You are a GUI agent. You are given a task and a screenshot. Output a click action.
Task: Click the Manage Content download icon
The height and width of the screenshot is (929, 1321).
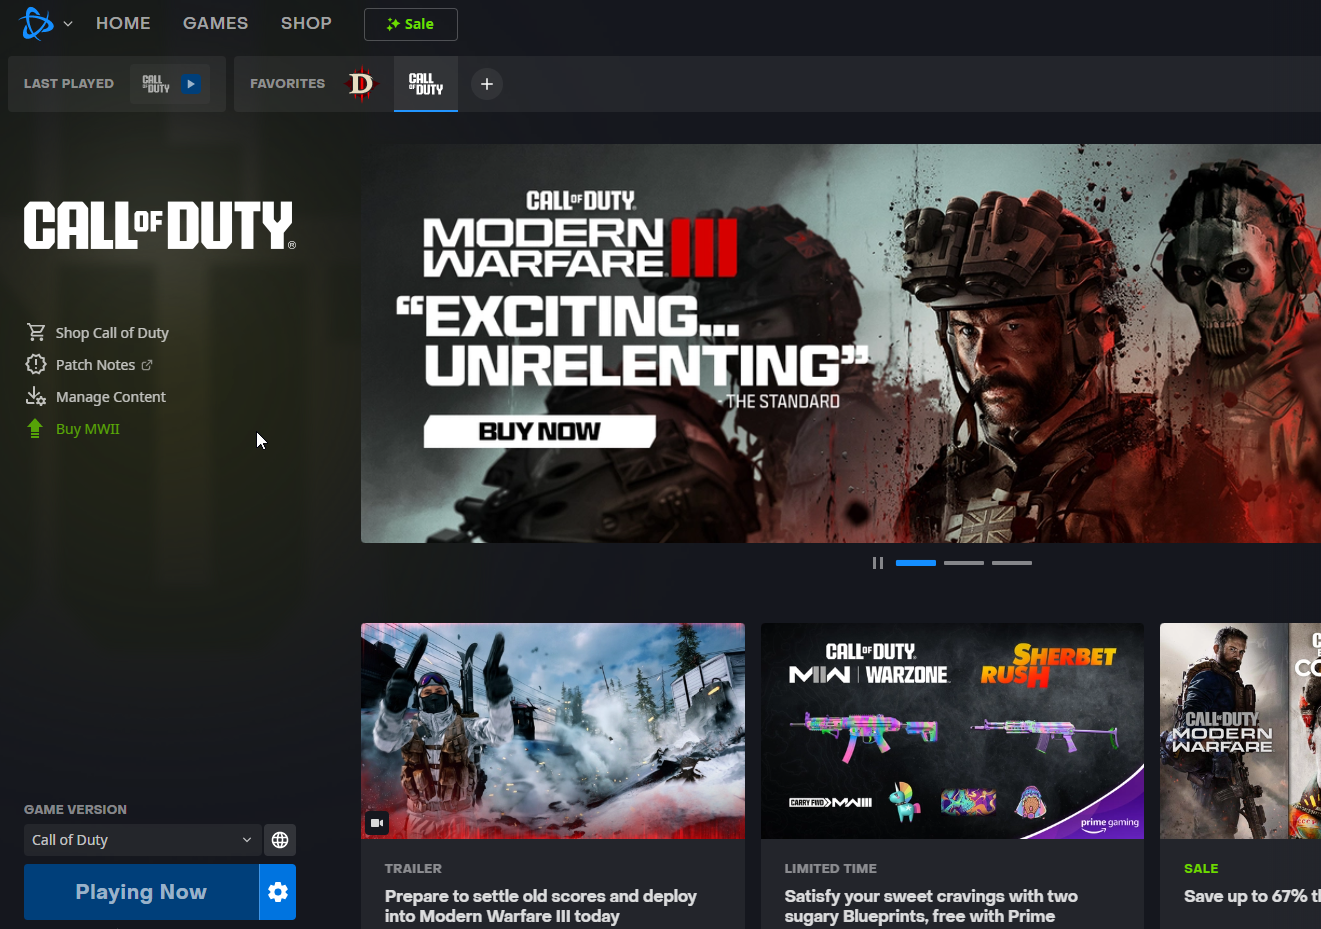click(36, 396)
